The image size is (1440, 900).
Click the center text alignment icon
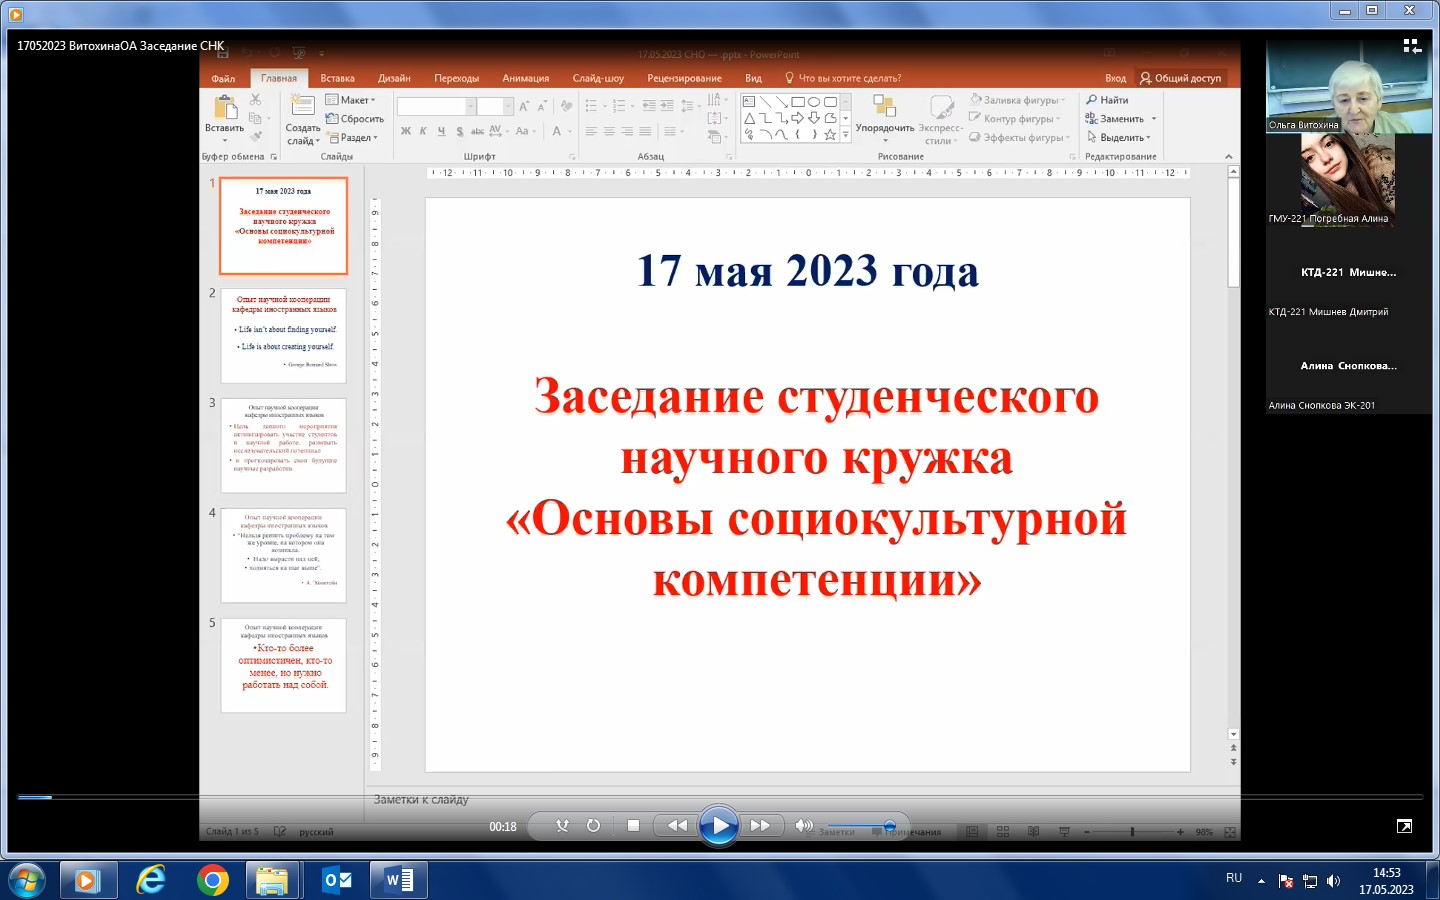click(x=609, y=131)
